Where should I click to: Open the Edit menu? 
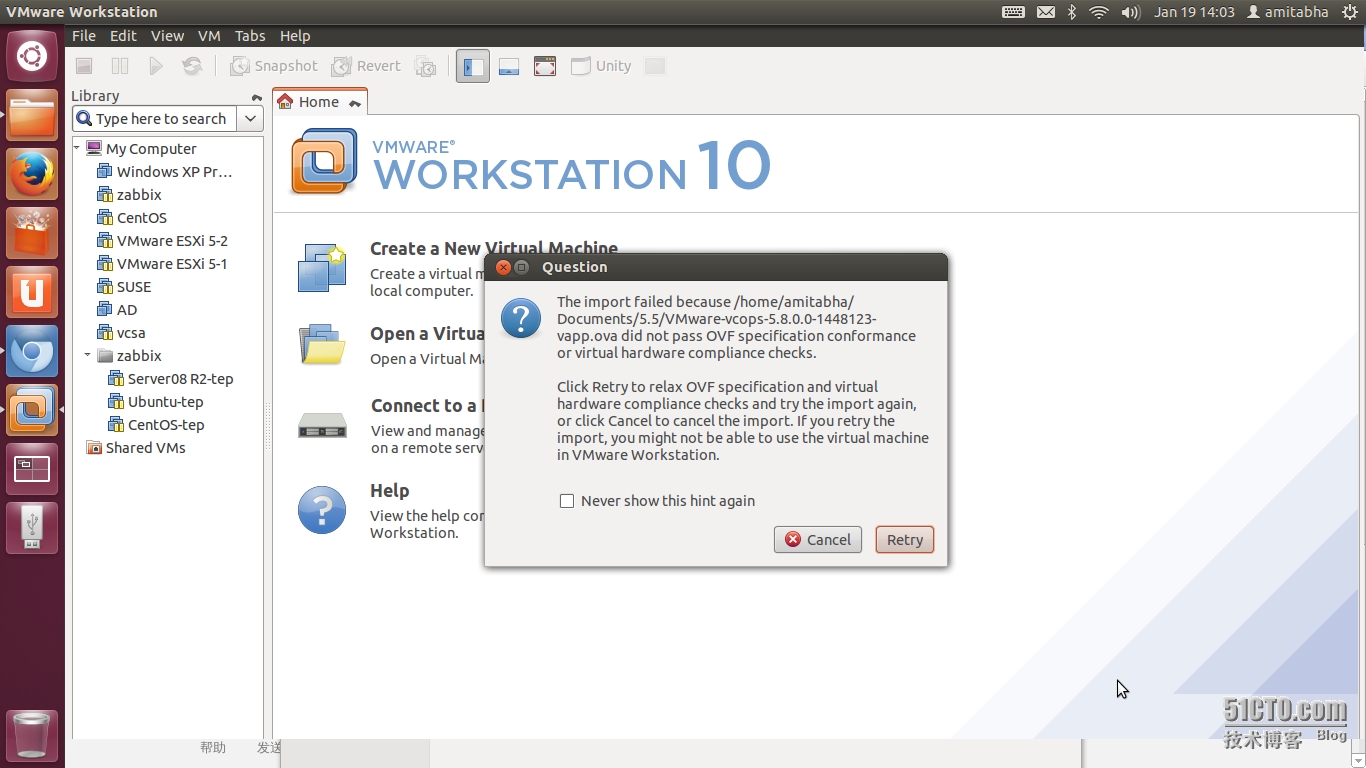123,35
